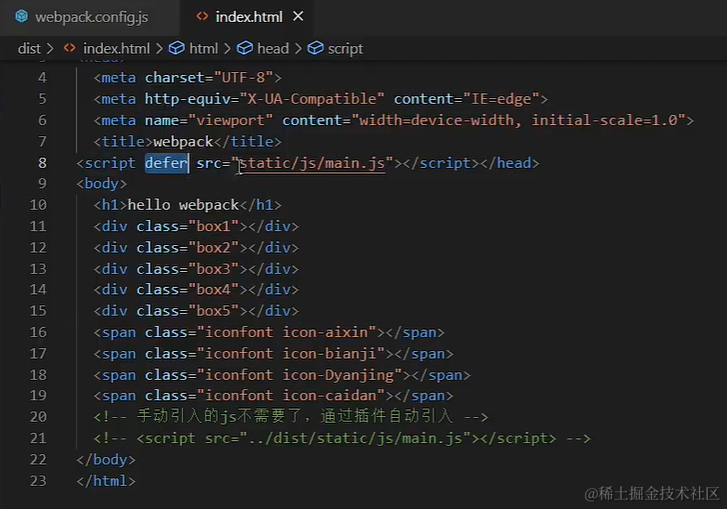Viewport: 727px width, 509px height.
Task: Follow the static/js/main.js src link
Action: point(312,163)
